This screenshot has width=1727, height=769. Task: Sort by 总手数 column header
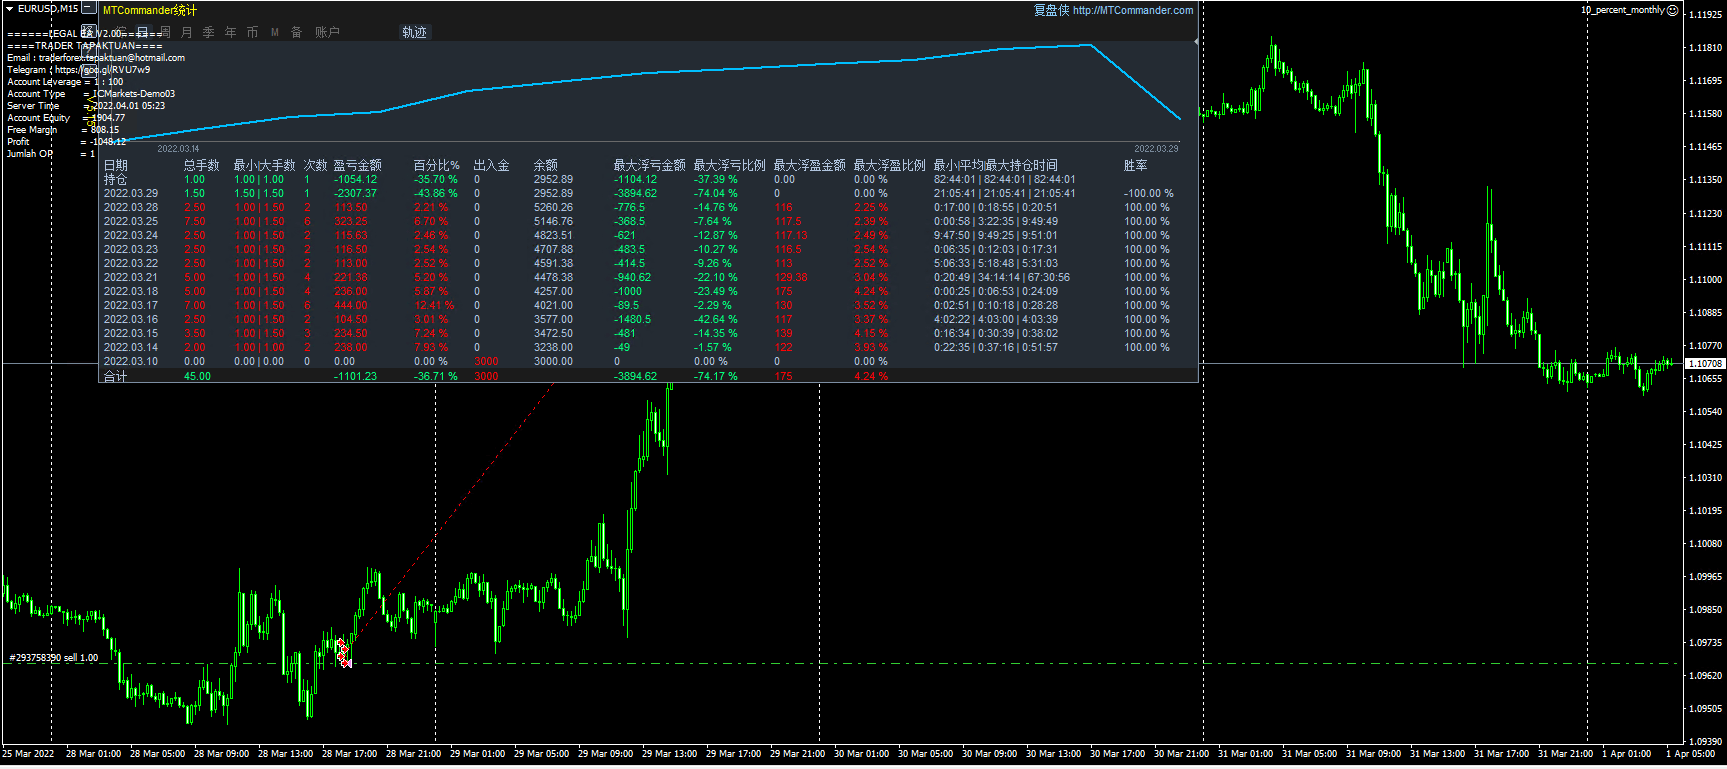pyautogui.click(x=202, y=165)
